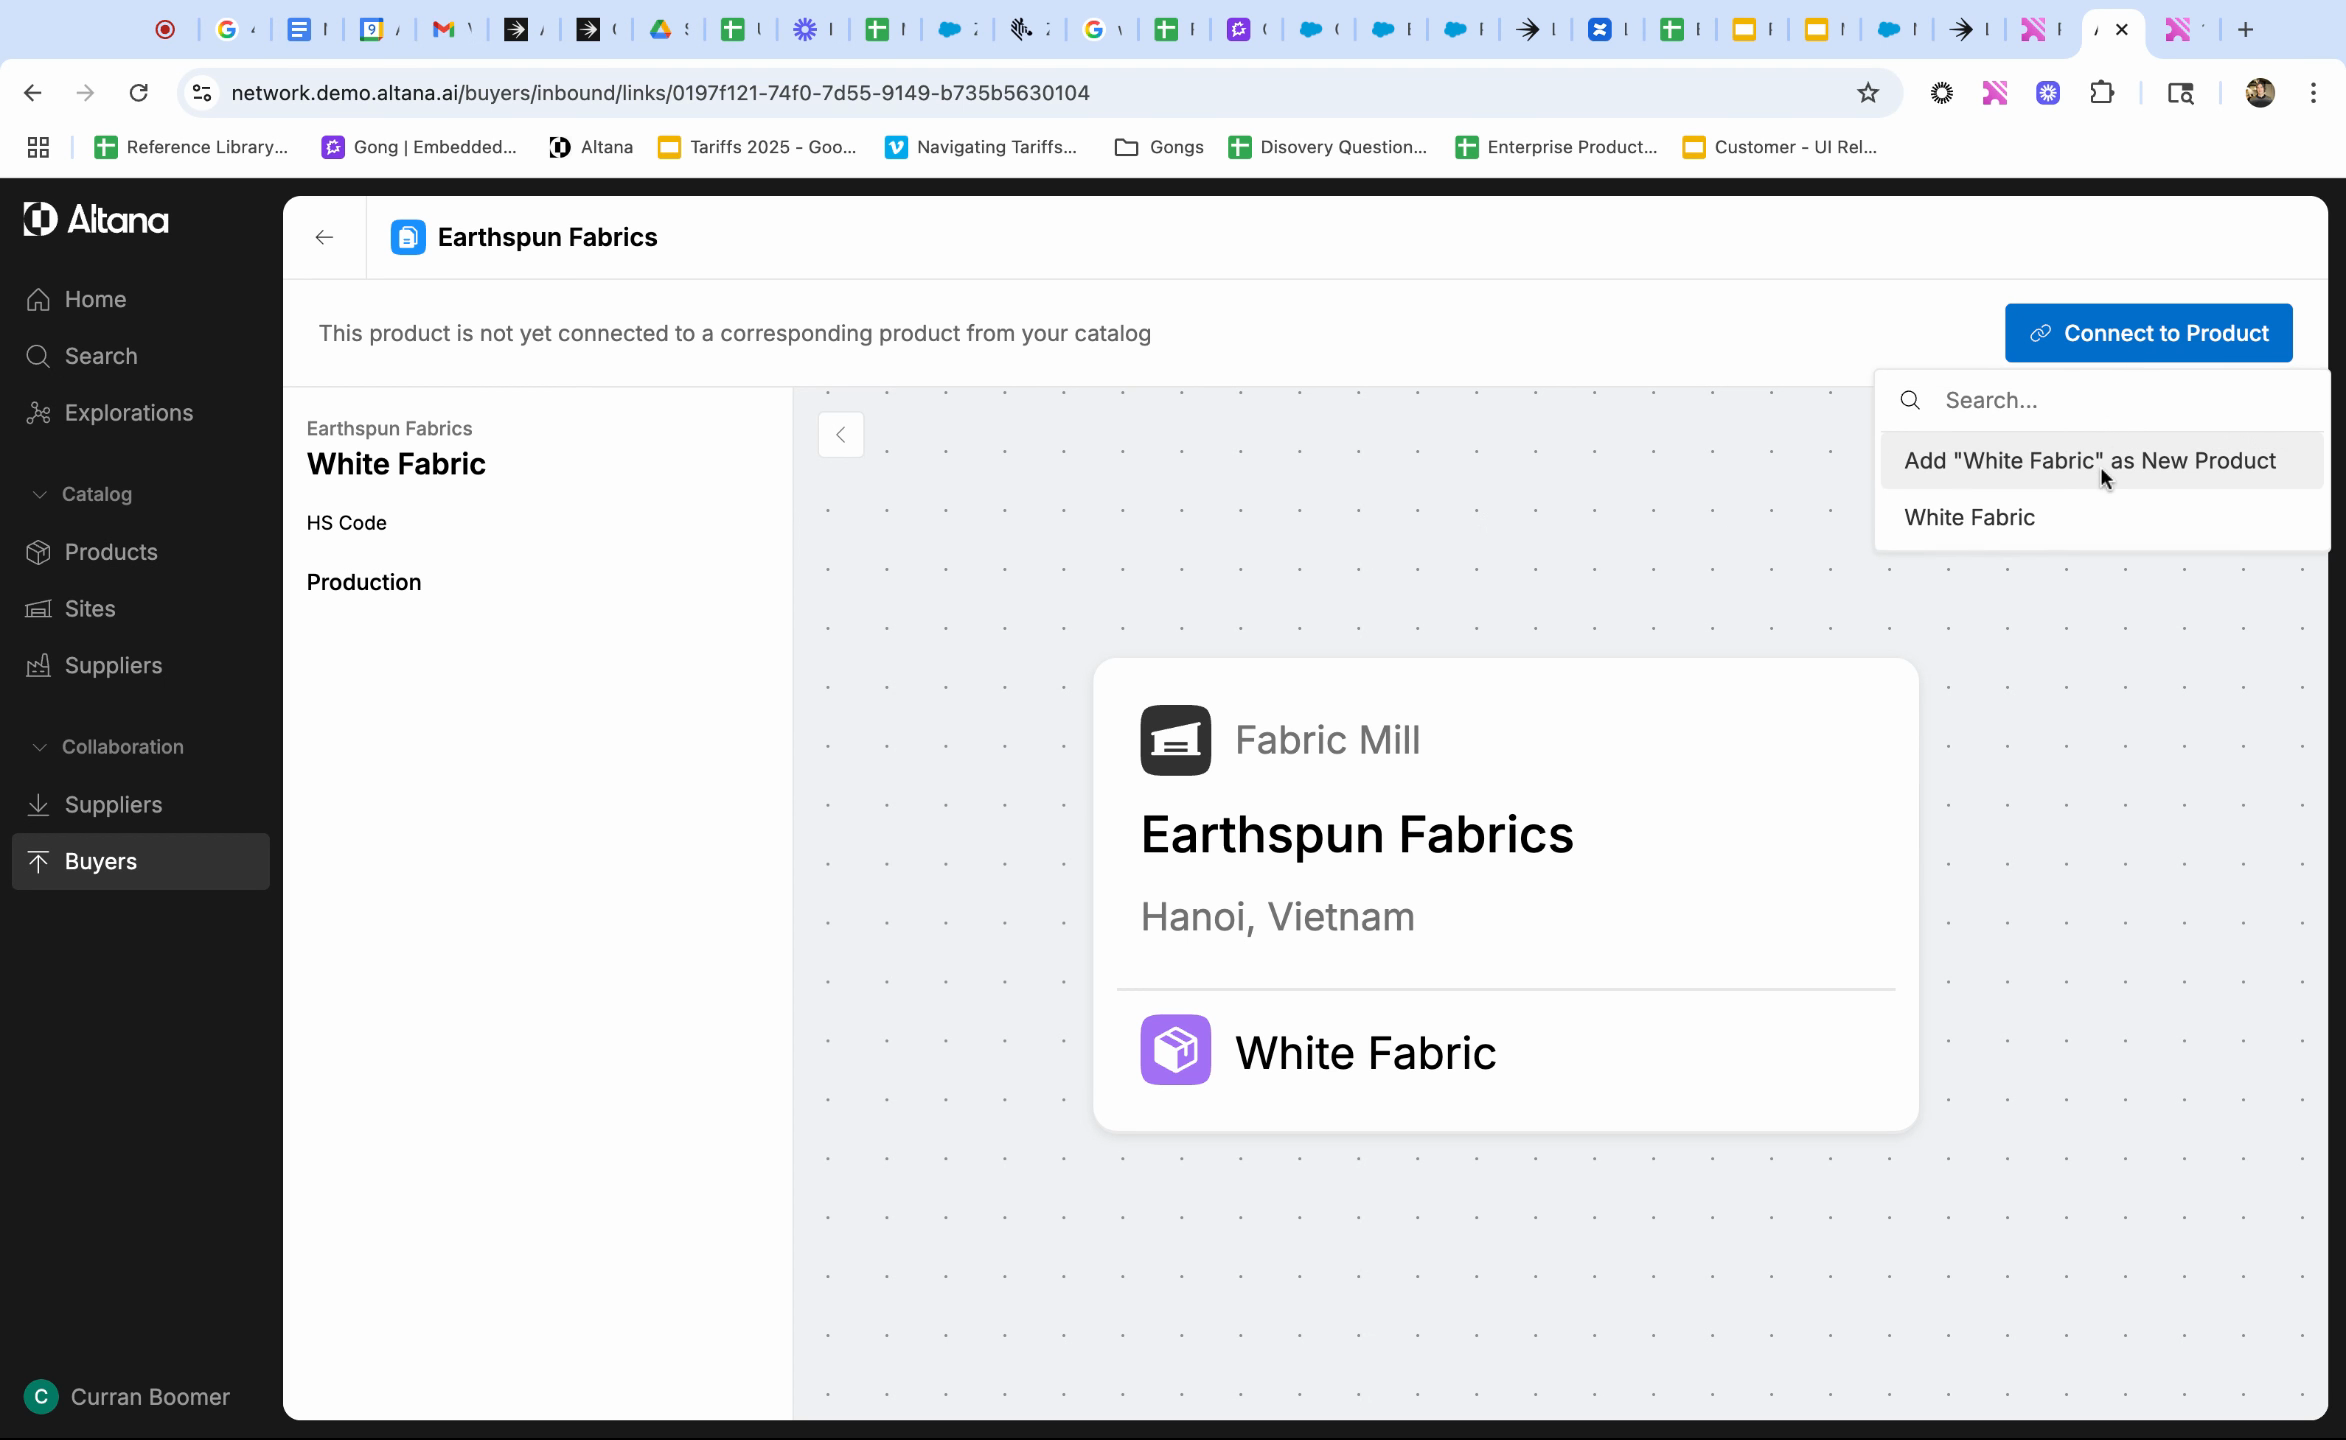This screenshot has width=2346, height=1440.
Task: Select Add "White Fabric" as New Product
Action: click(2089, 461)
